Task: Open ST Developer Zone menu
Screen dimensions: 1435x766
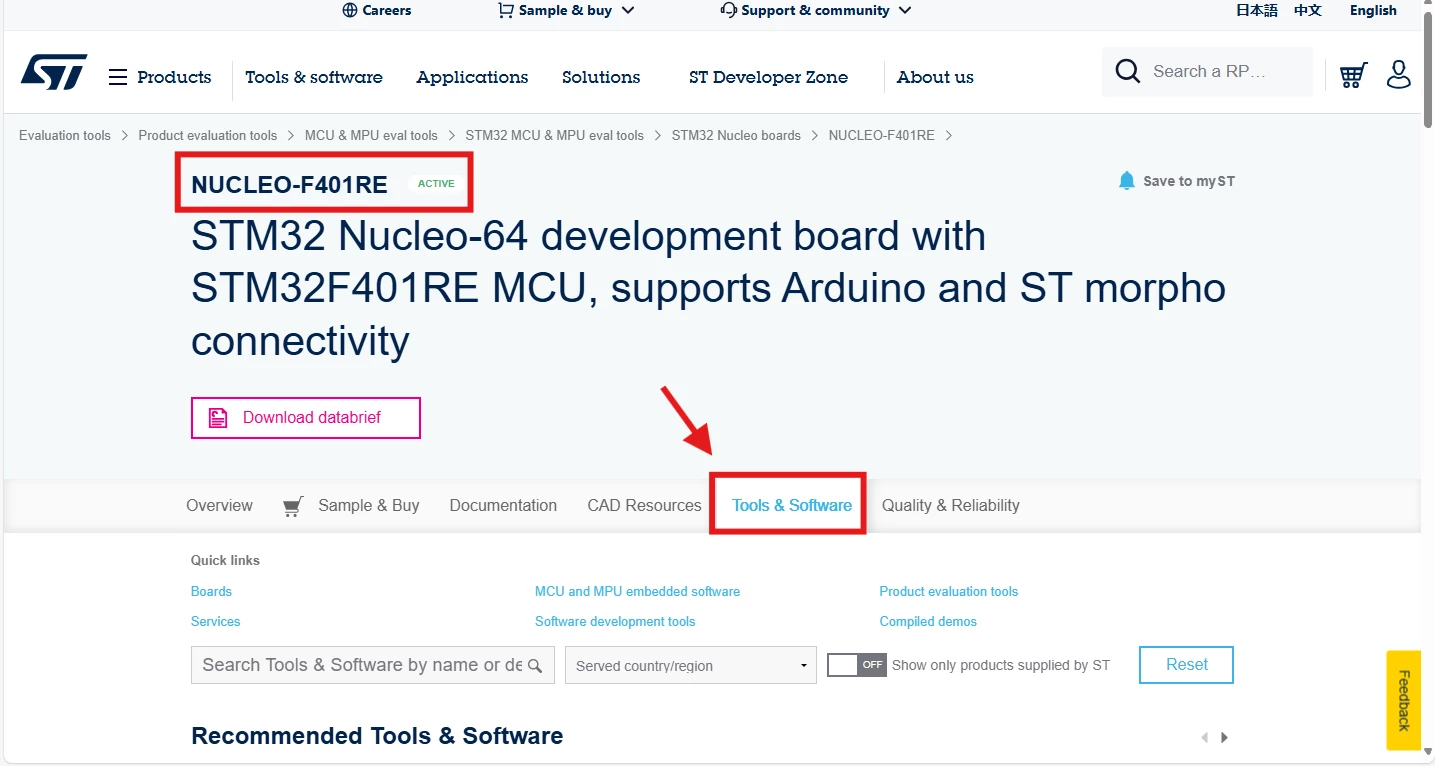Action: point(768,77)
